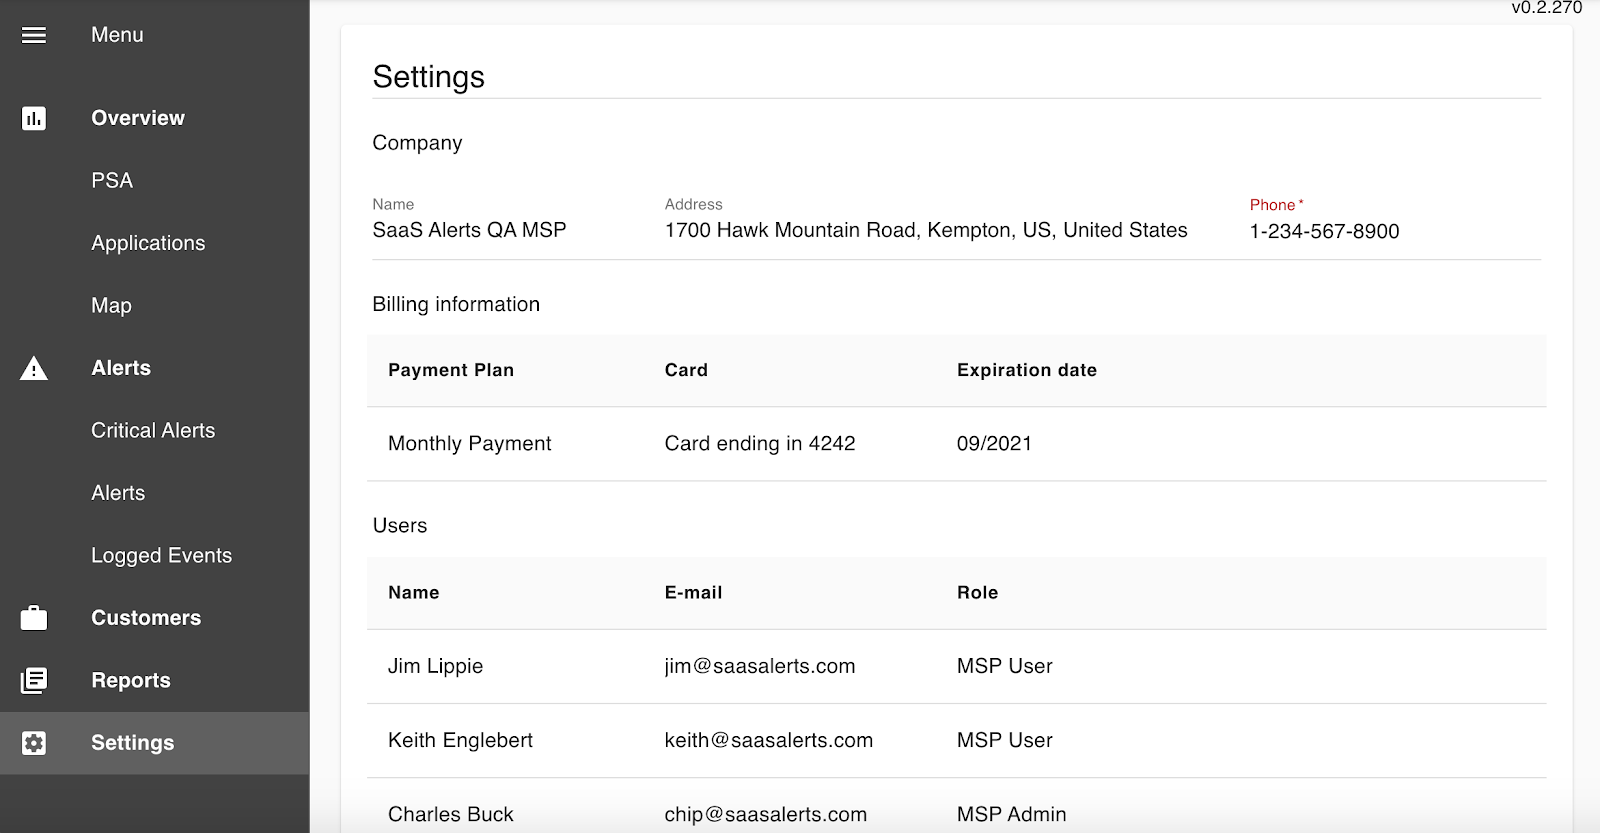The image size is (1600, 833).
Task: Open the Alerts sub-item under Critical Alerts
Action: click(x=118, y=493)
